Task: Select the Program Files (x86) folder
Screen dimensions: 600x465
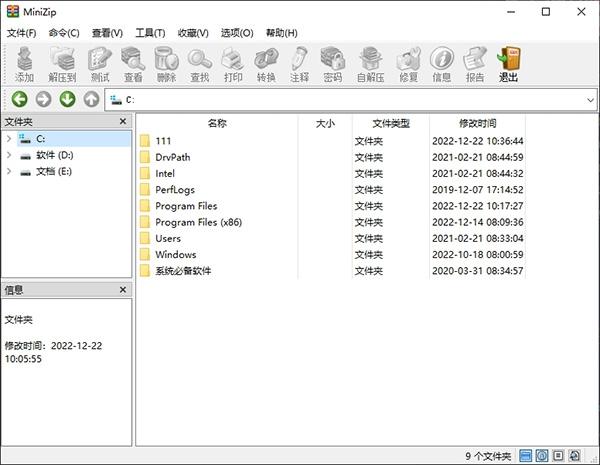Action: pyautogui.click(x=199, y=222)
